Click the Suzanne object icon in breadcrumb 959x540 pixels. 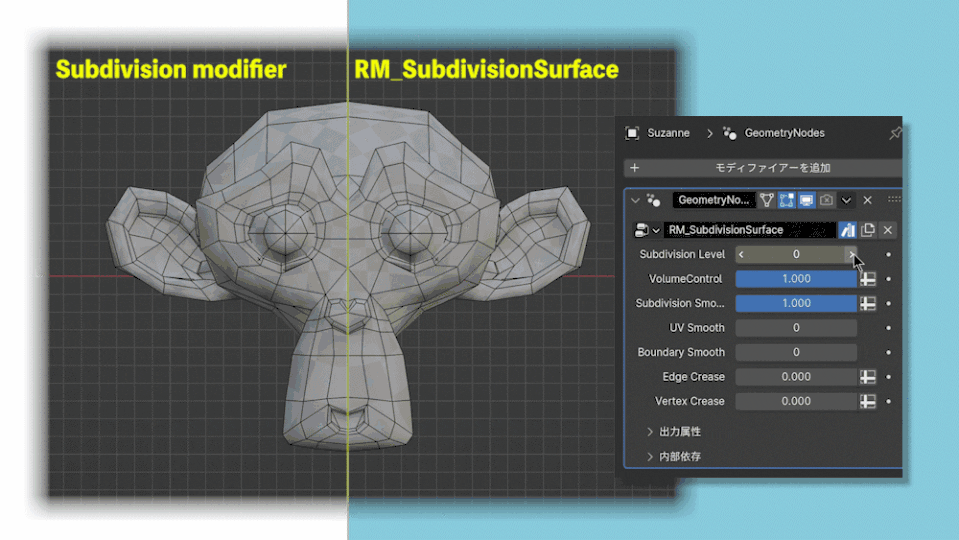click(632, 133)
